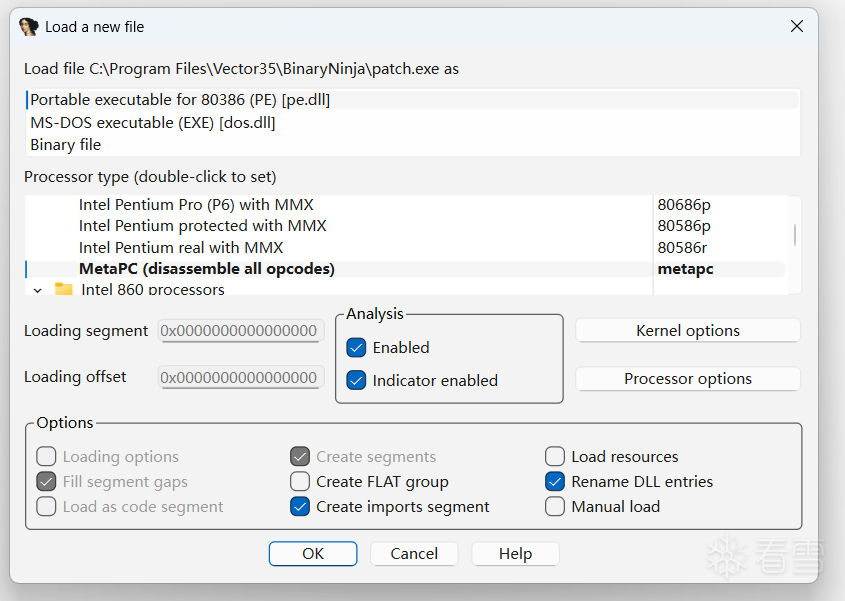Select MetaPC processor type
845x601 pixels.
coord(206,269)
